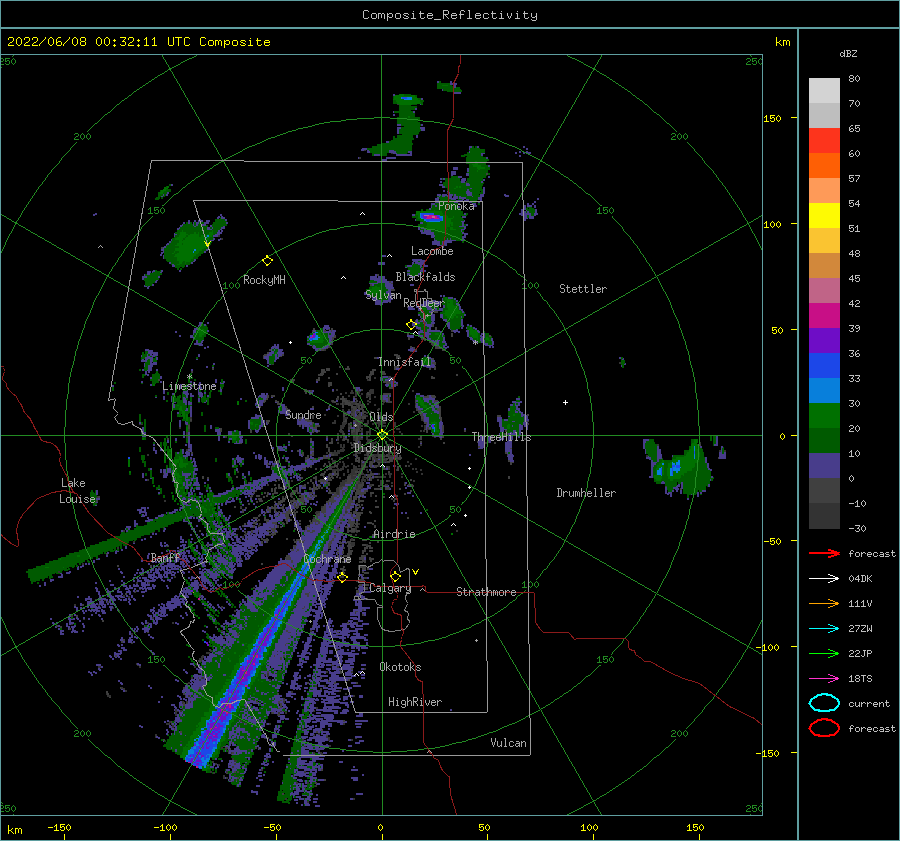Click the Vulcan city label

(508, 743)
